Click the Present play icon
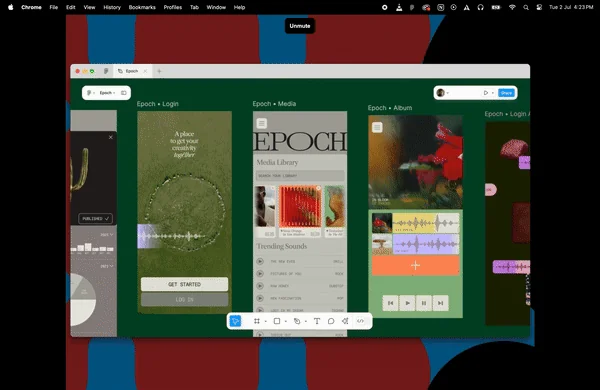 click(486, 93)
